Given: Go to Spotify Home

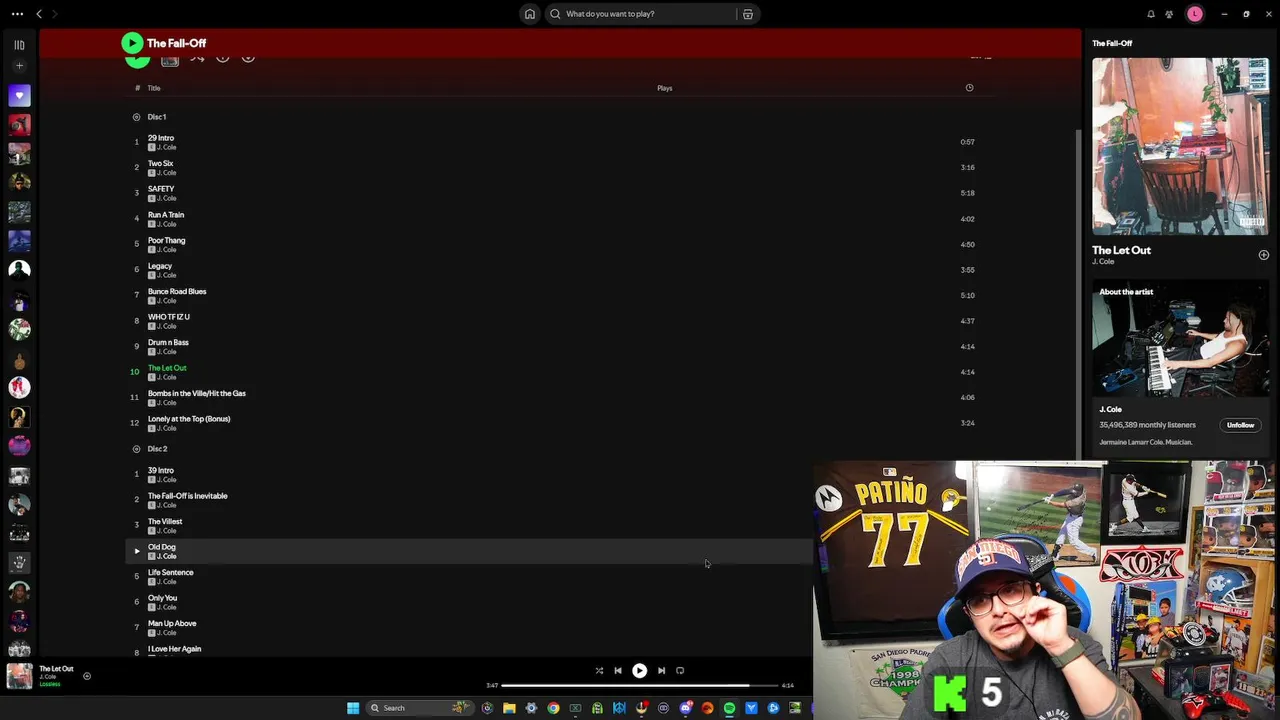Looking at the screenshot, I should 529,14.
